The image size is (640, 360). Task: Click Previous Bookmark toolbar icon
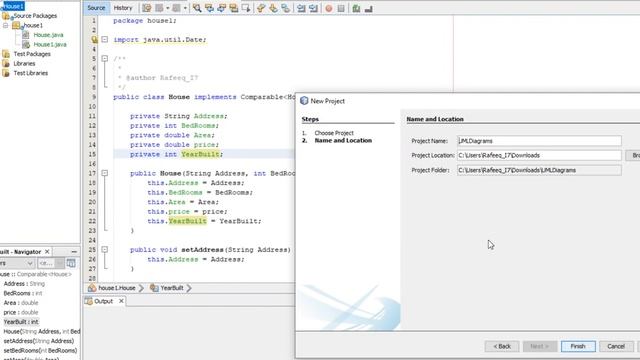point(261,8)
